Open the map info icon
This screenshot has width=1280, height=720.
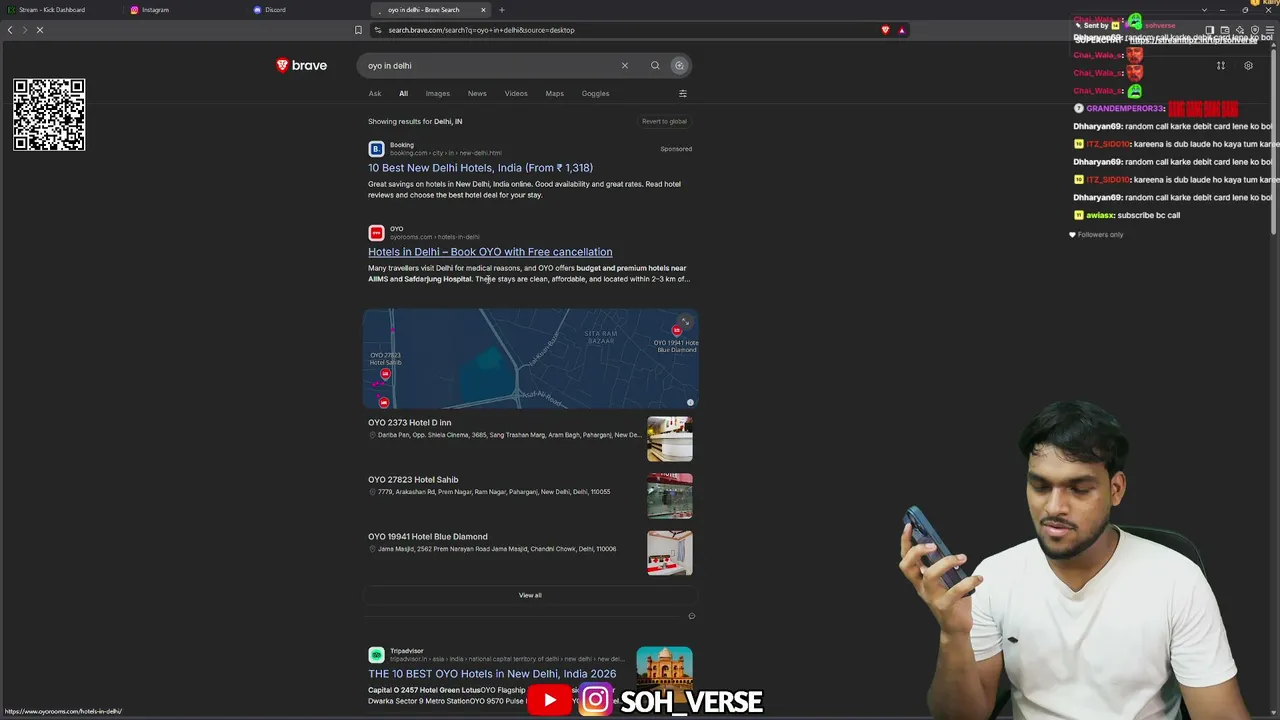click(x=690, y=402)
